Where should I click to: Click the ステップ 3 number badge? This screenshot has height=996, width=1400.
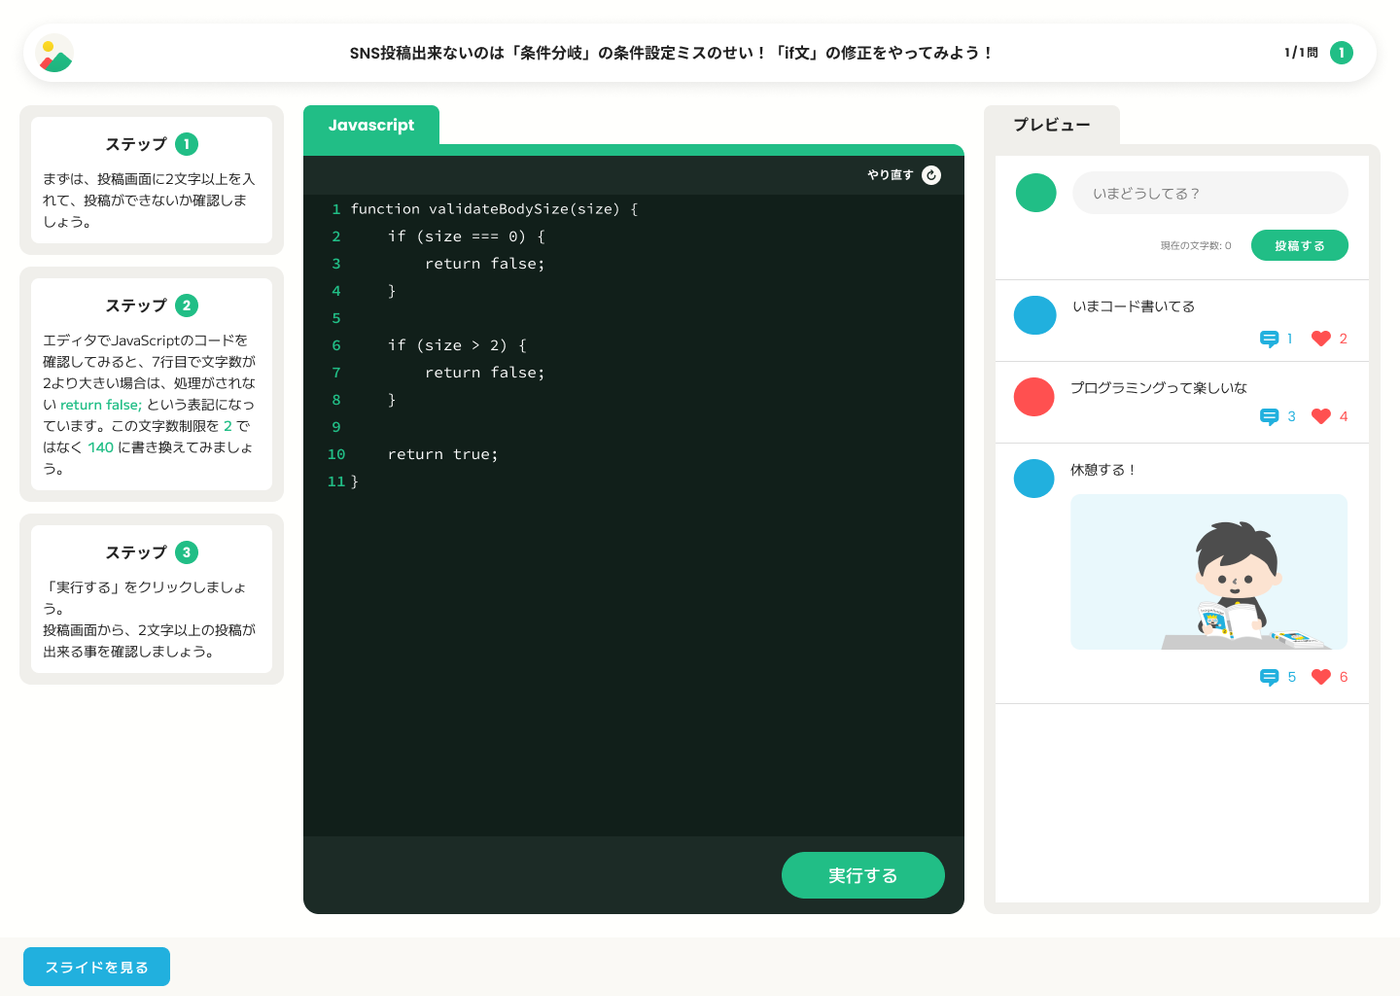(x=186, y=553)
